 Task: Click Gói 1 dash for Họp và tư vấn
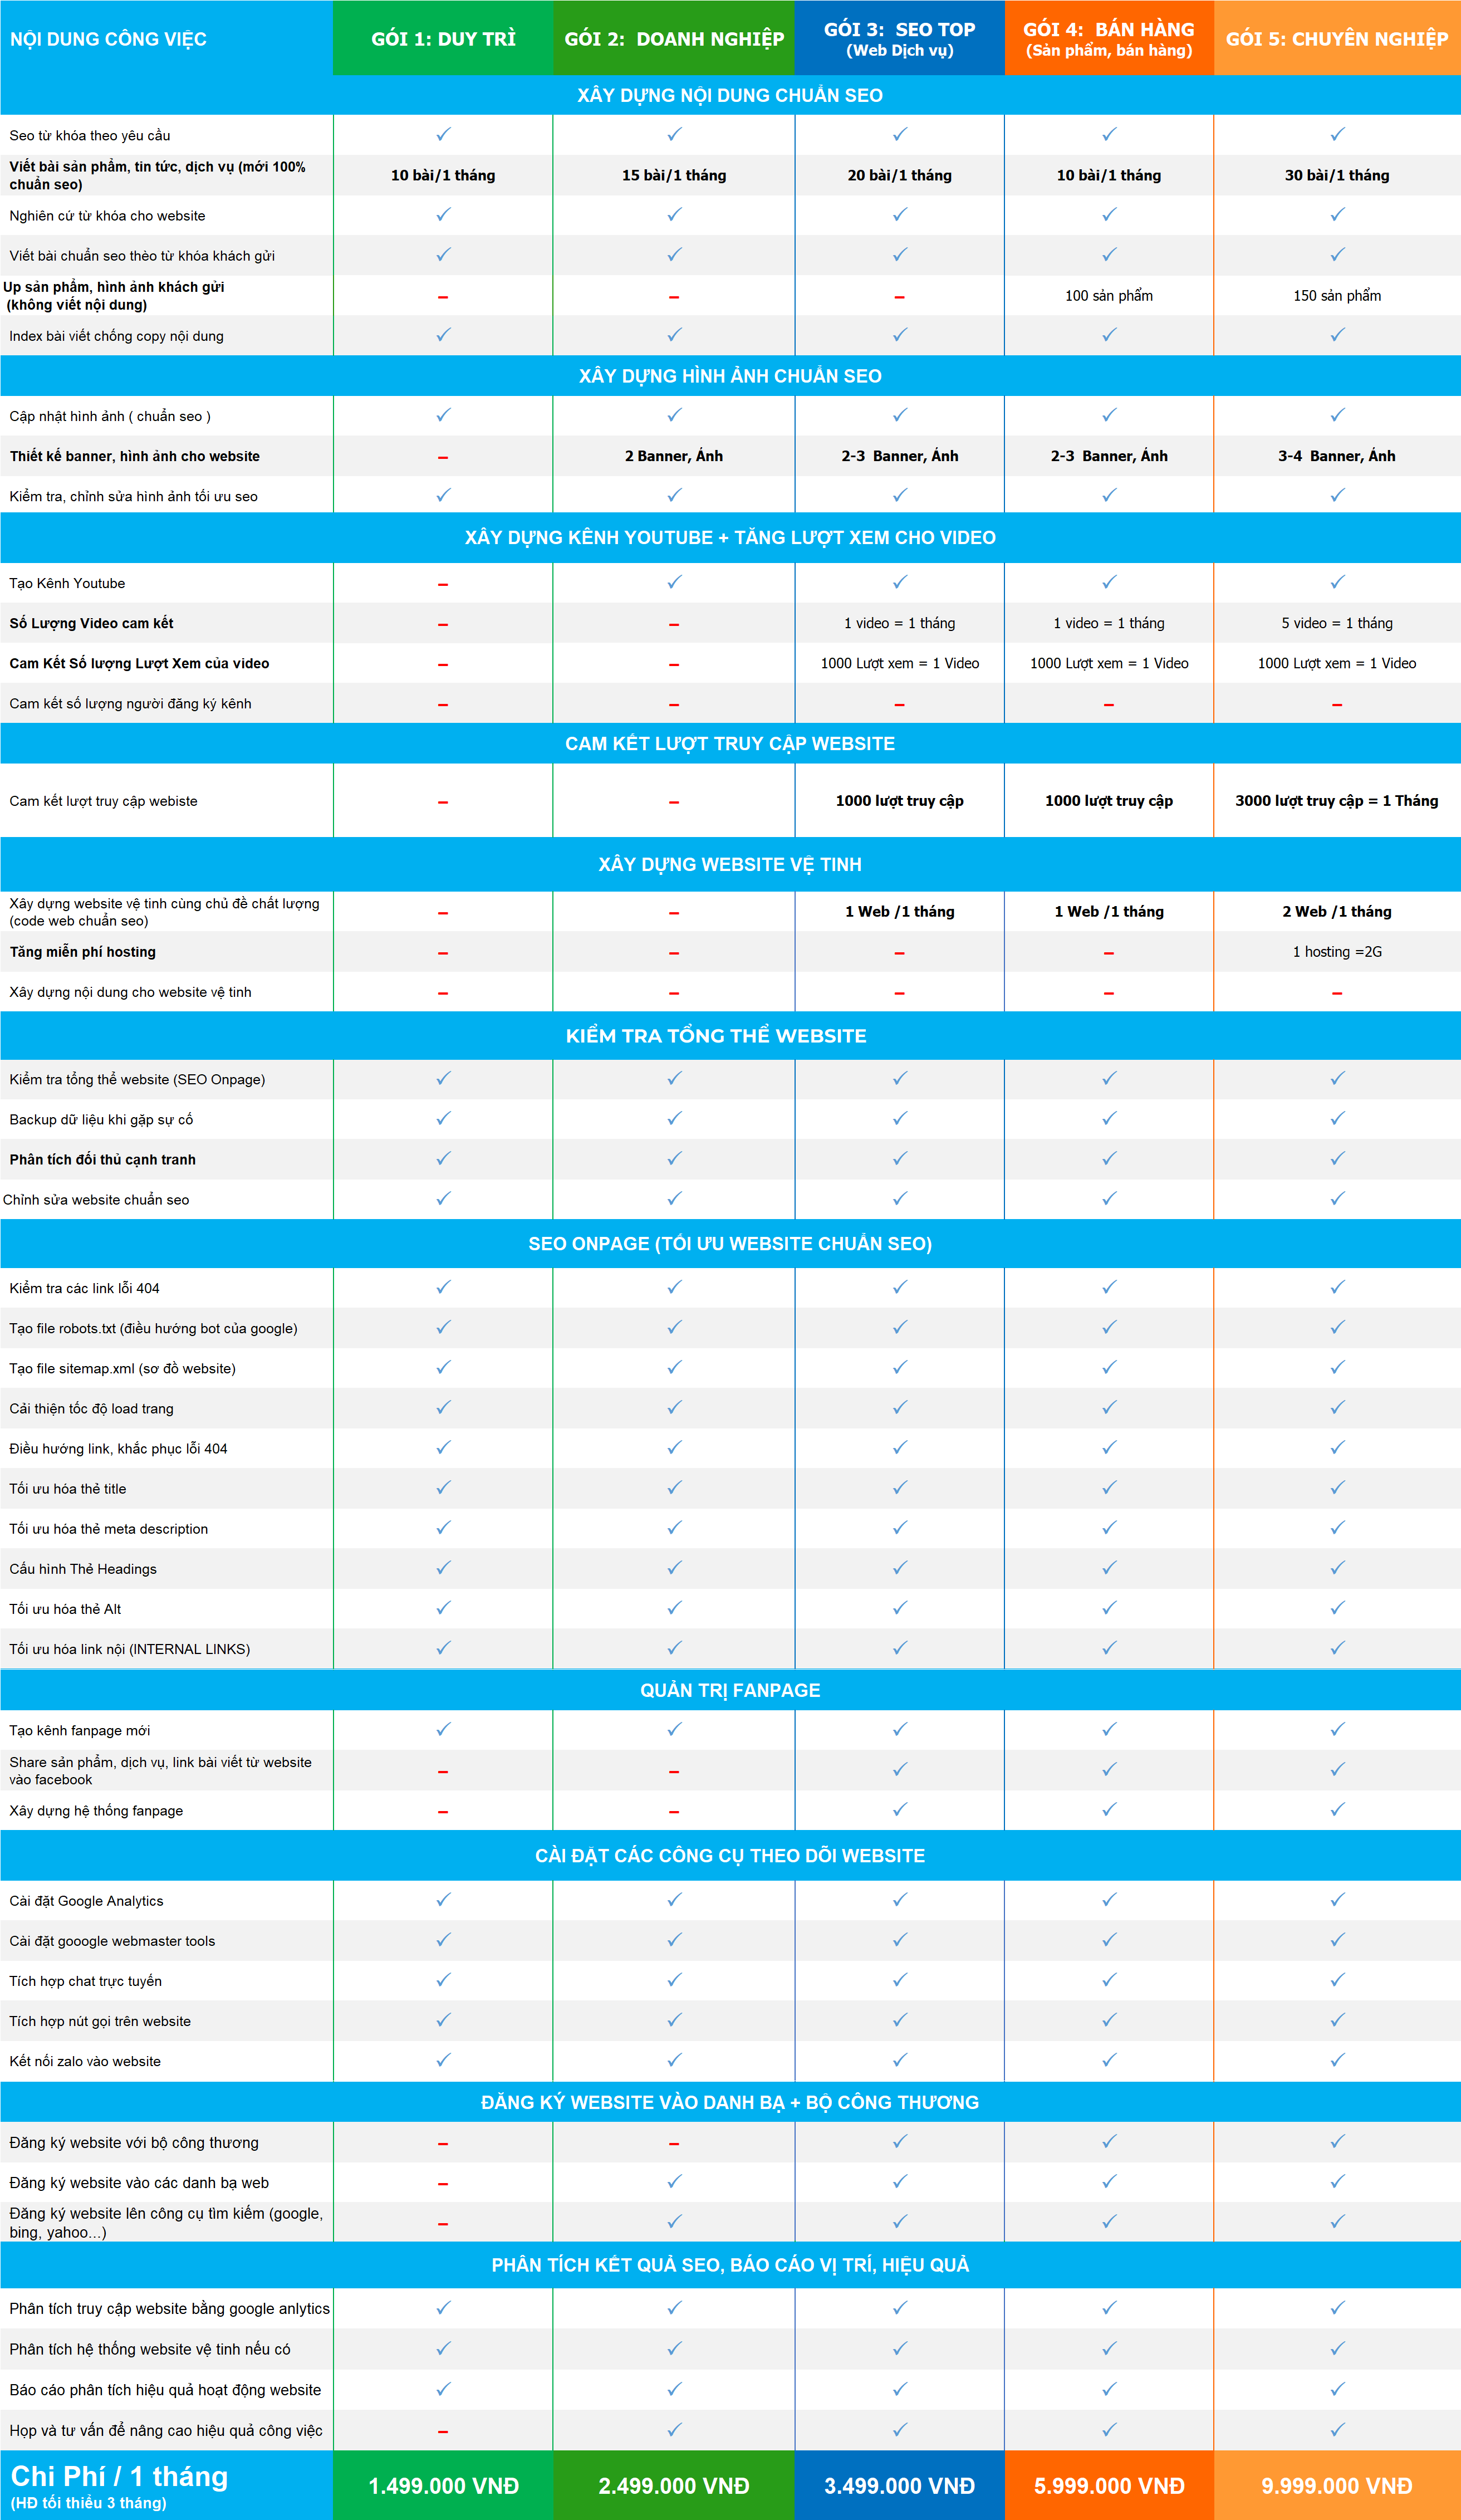pos(443,2432)
